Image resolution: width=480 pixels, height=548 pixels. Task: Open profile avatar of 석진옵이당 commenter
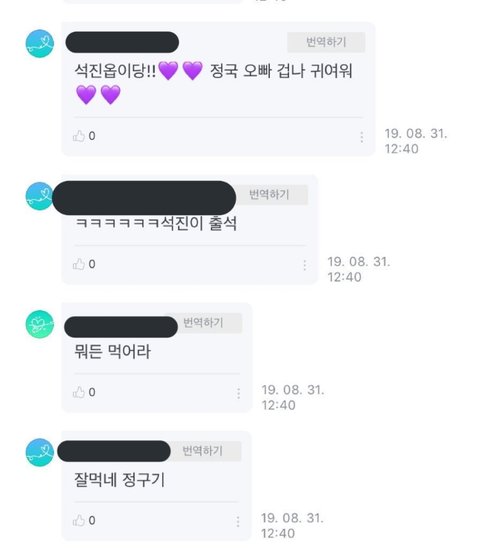[40, 43]
